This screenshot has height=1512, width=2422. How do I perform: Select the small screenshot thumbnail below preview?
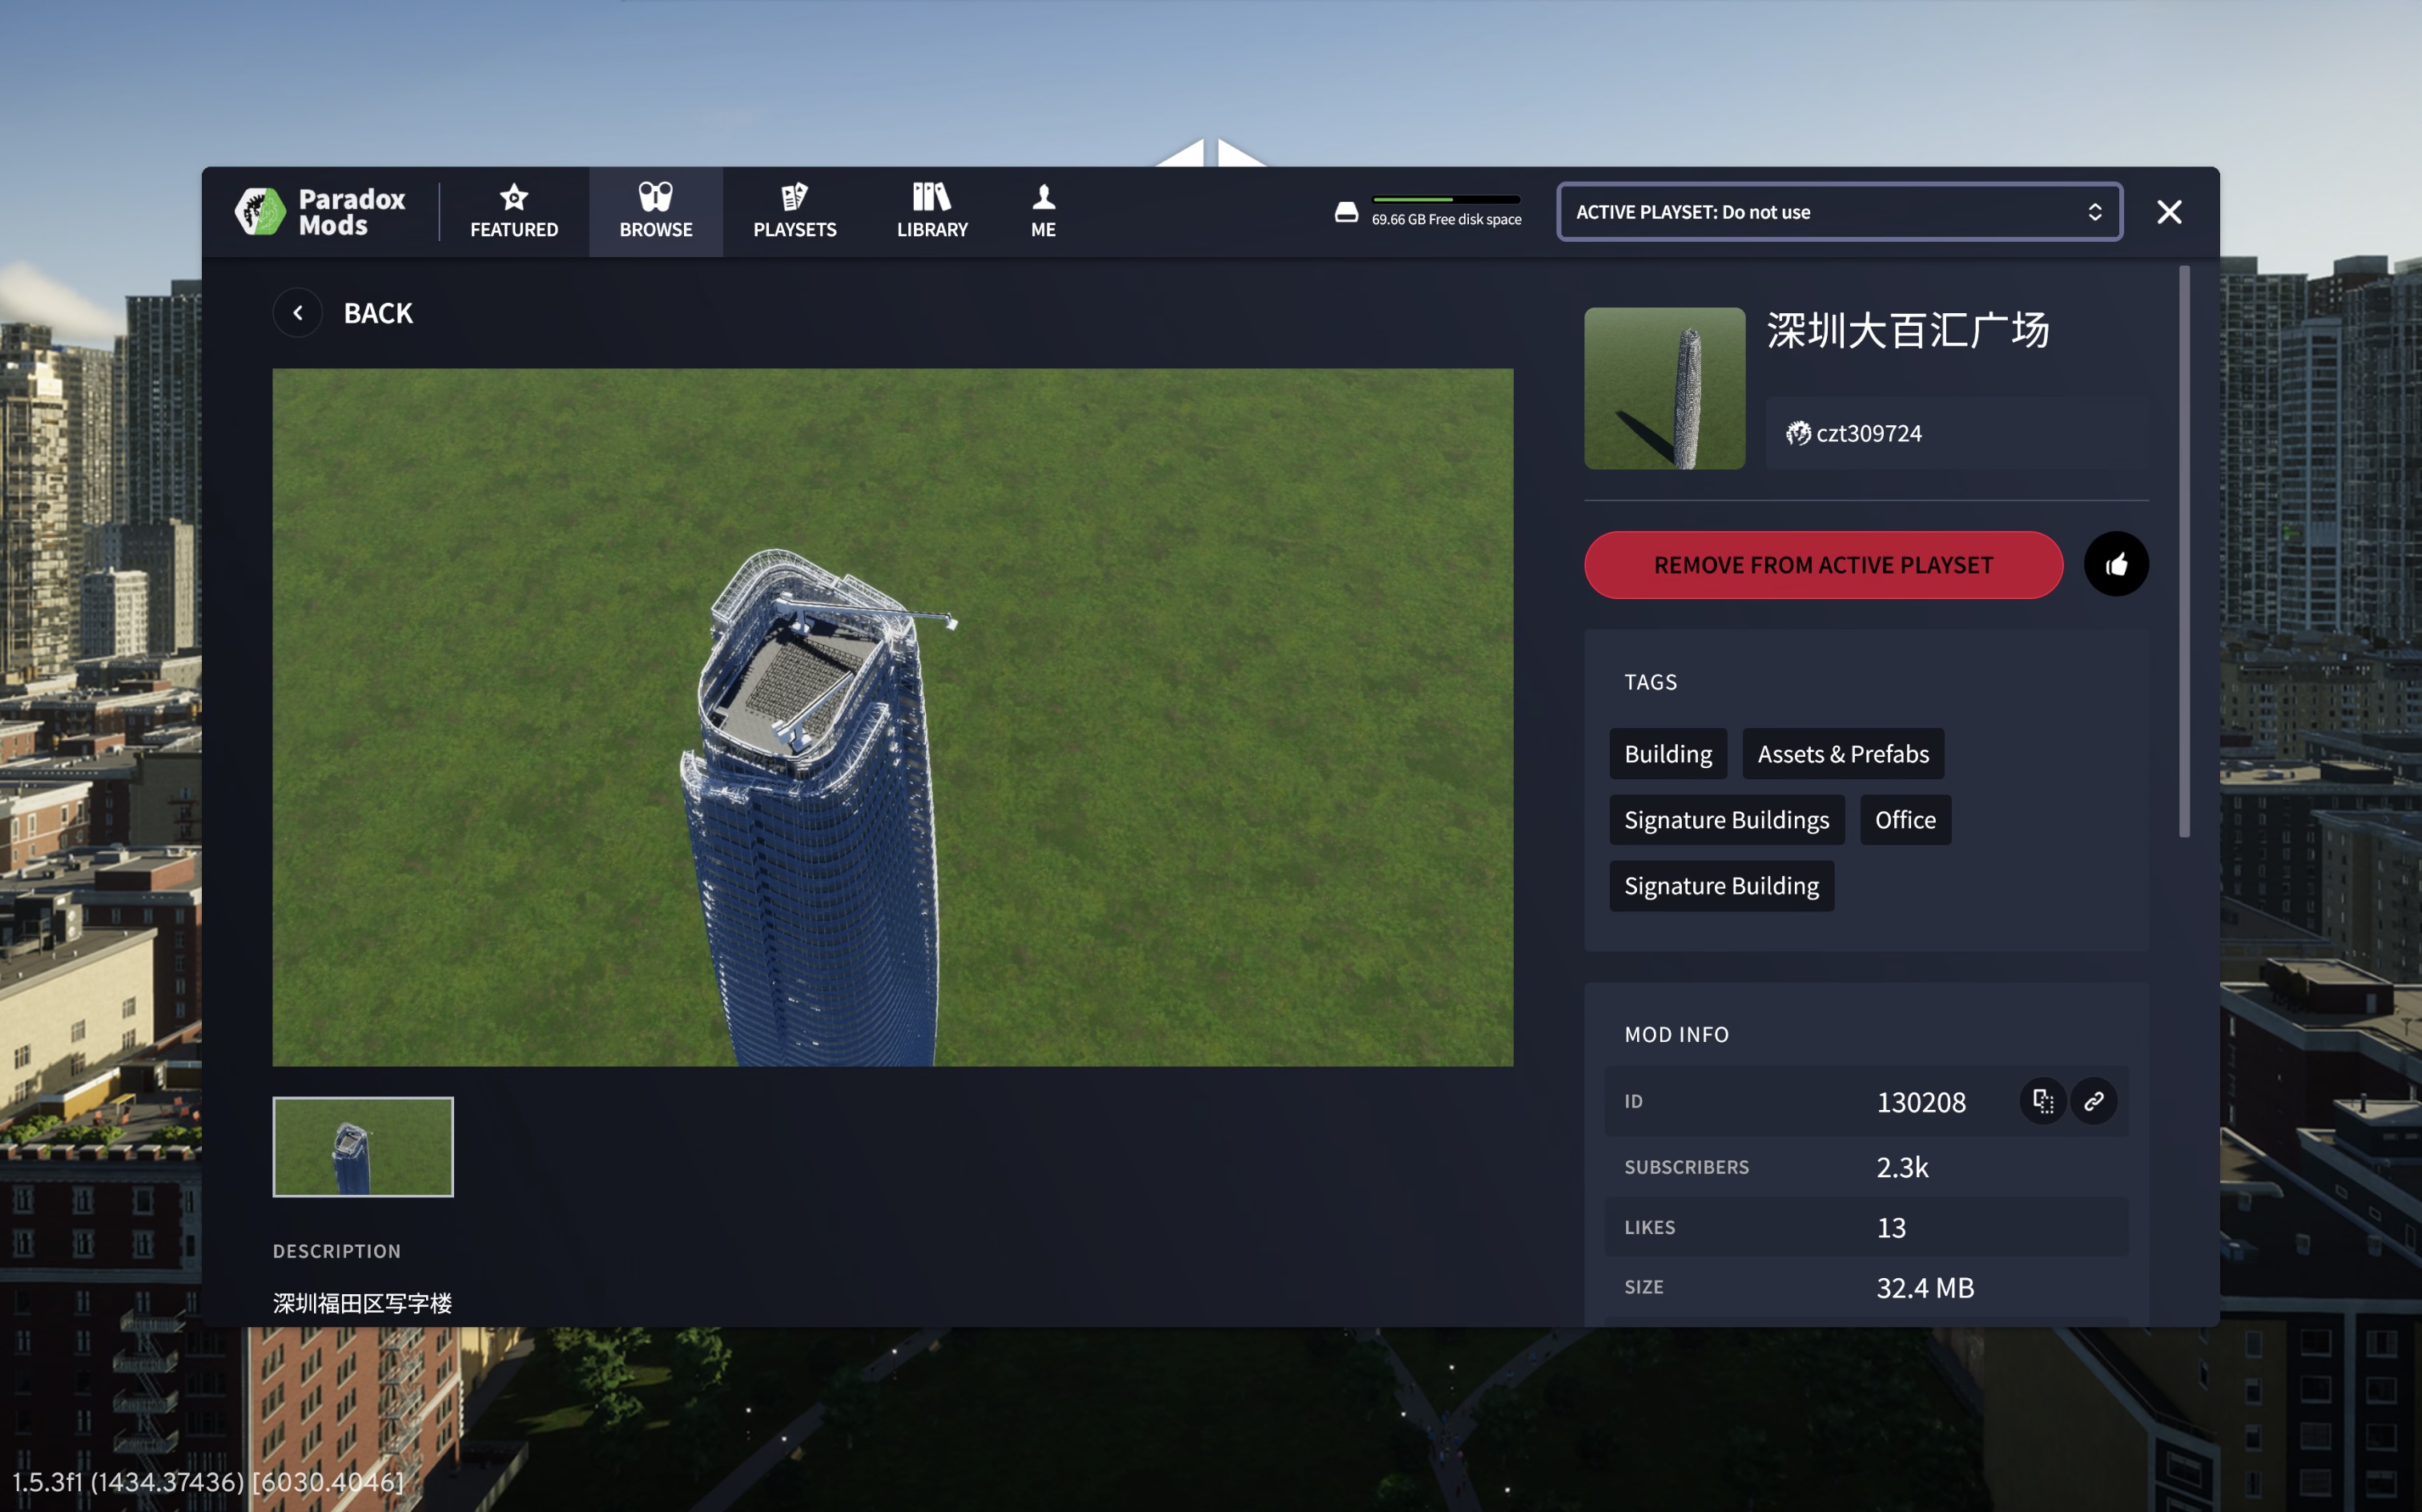(x=363, y=1146)
